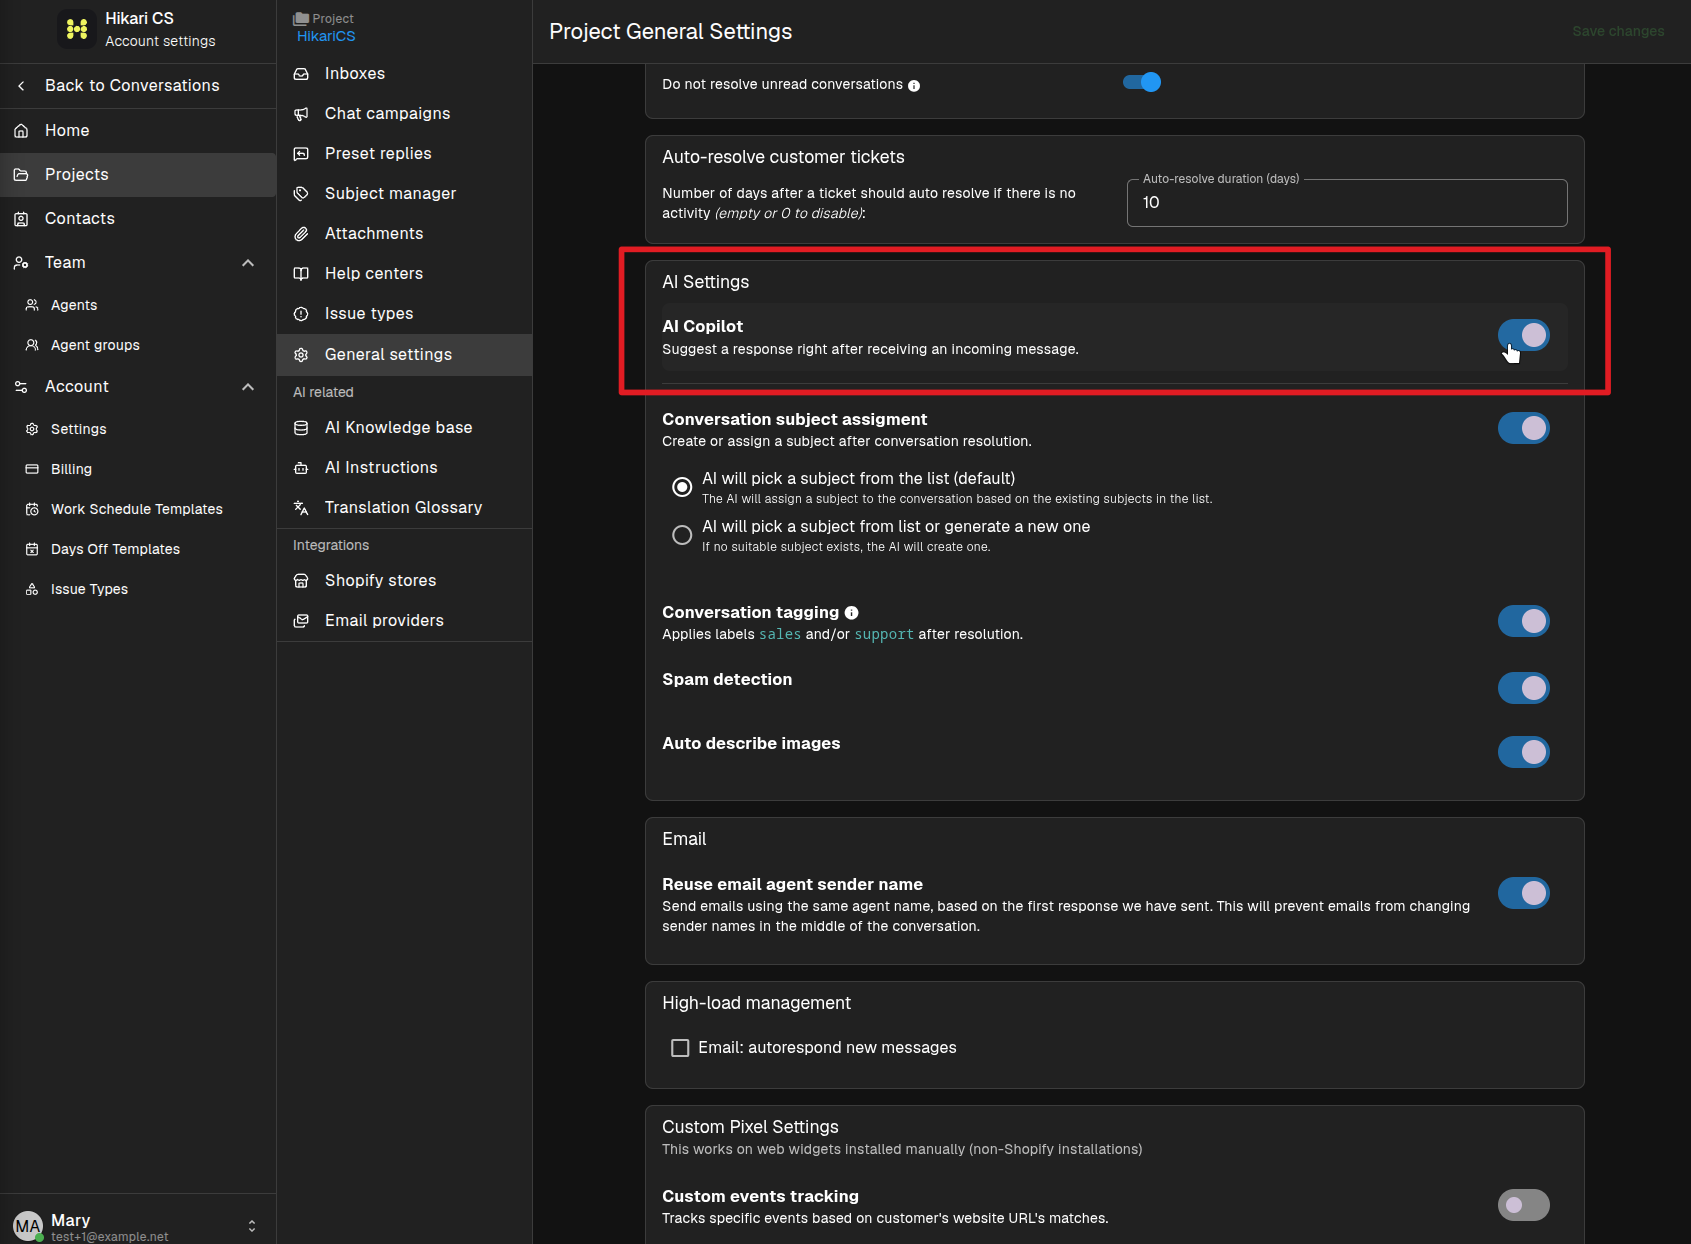This screenshot has height=1244, width=1691.
Task: Click the Issue types clock icon
Action: pyautogui.click(x=301, y=314)
